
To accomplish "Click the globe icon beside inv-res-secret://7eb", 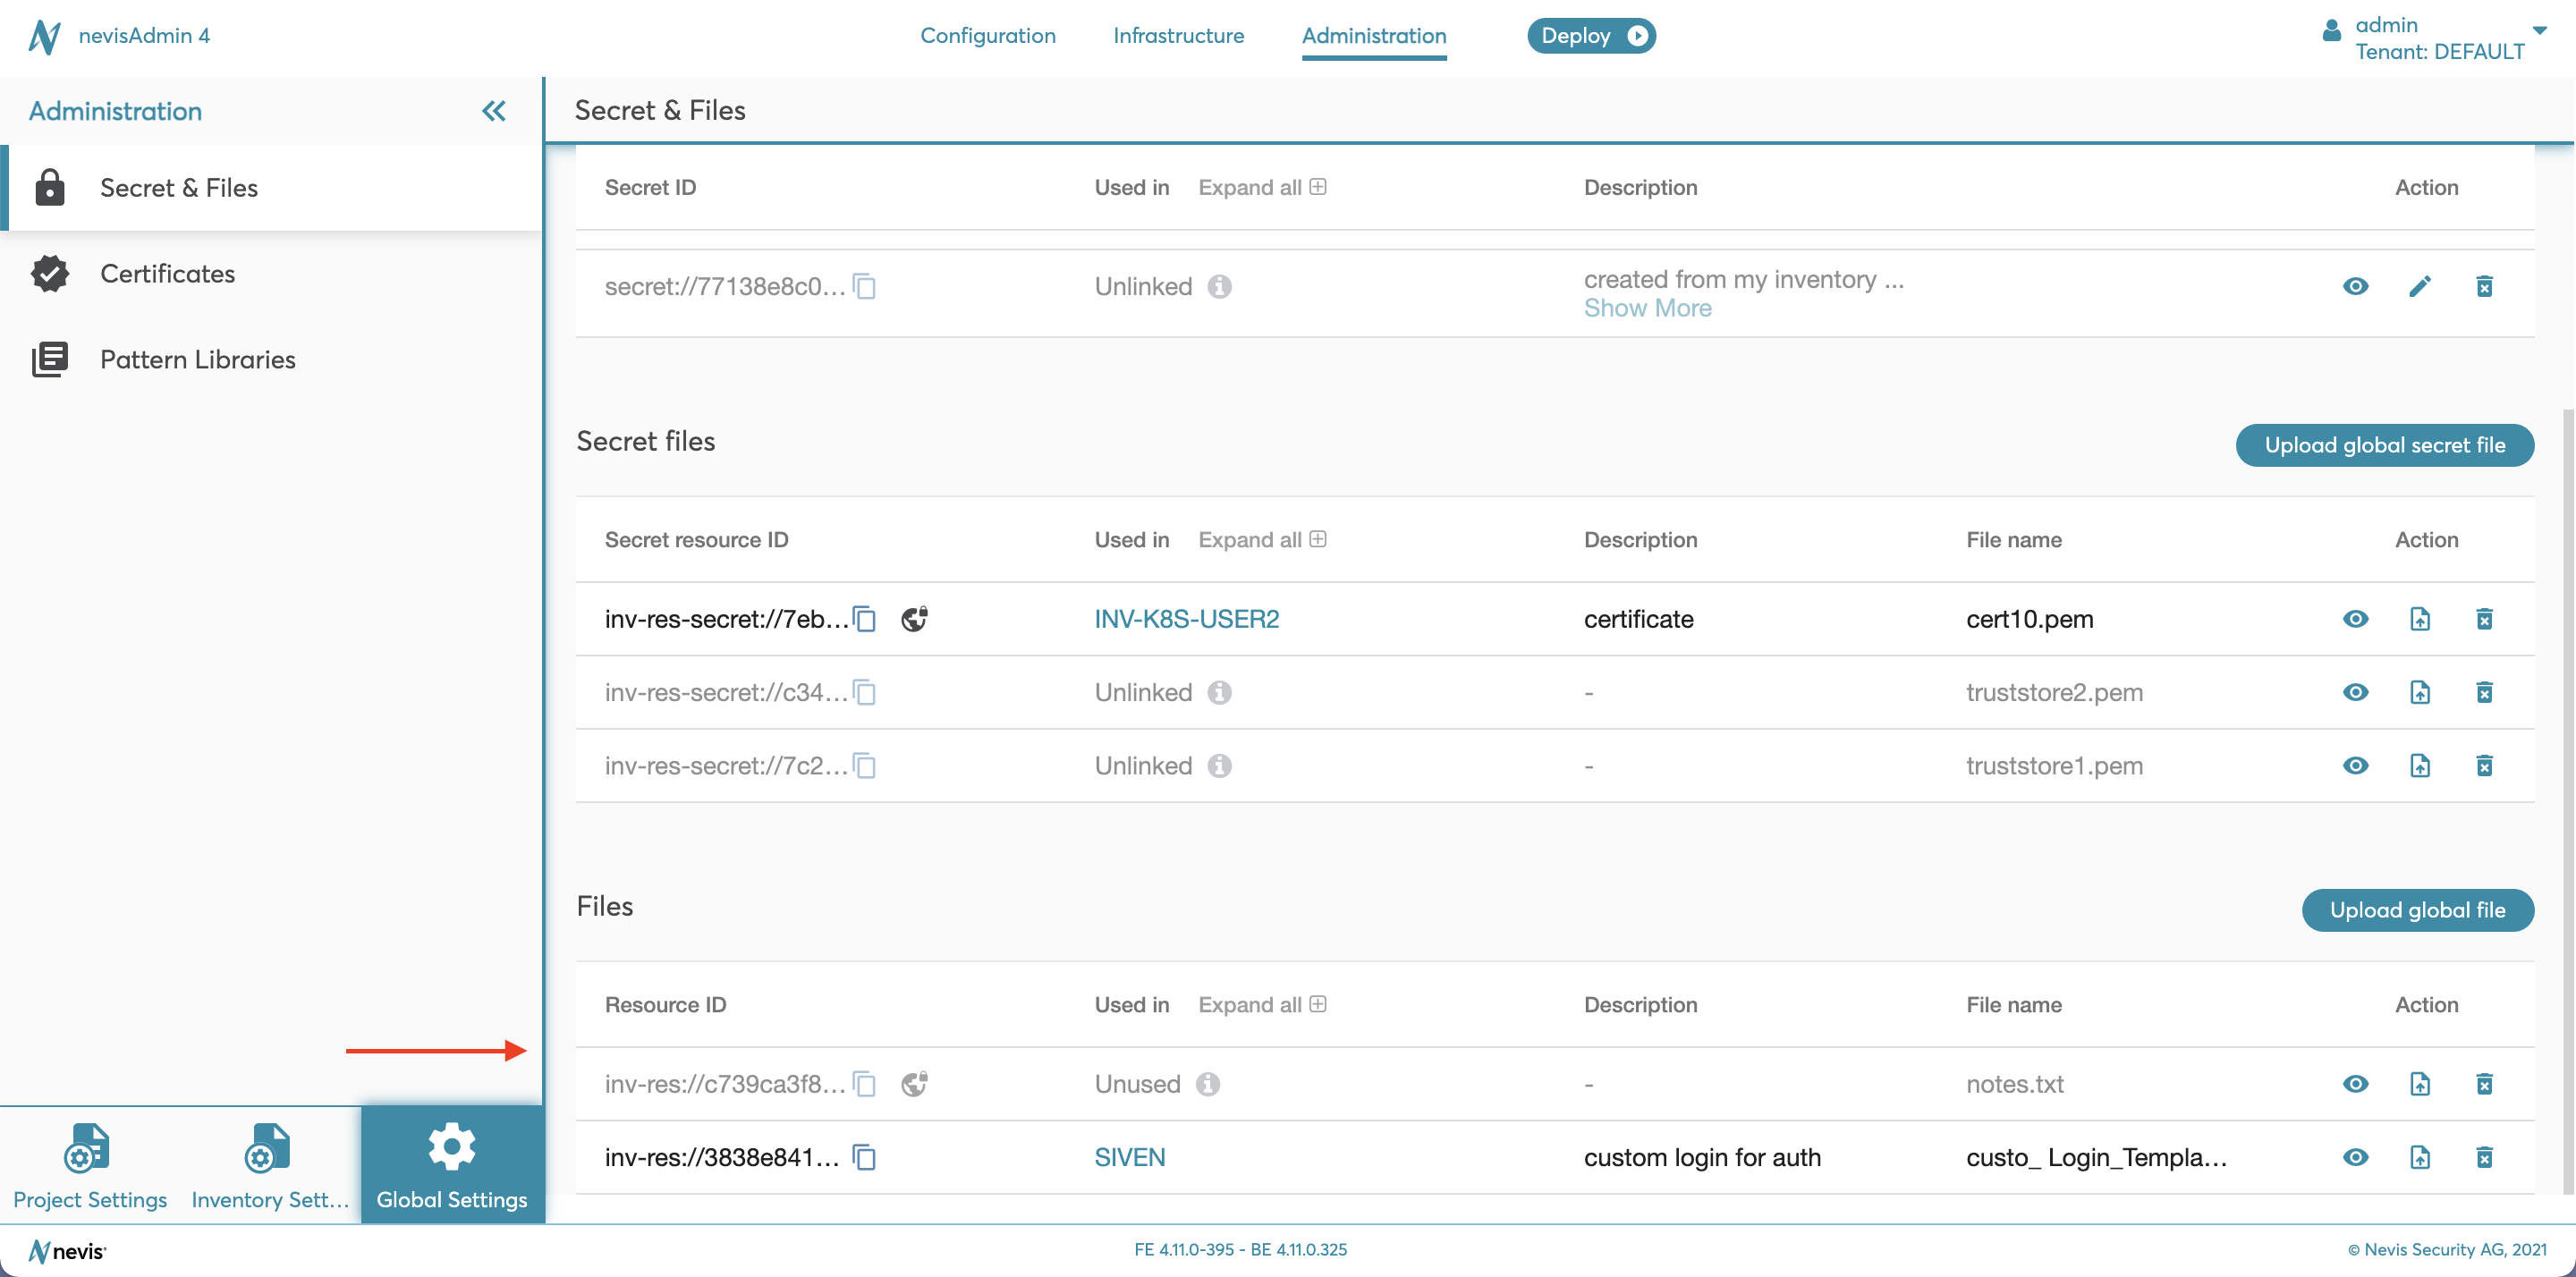I will click(x=914, y=619).
